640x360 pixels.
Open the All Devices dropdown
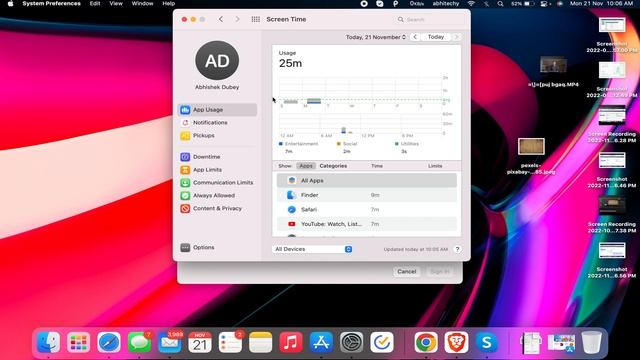point(312,249)
